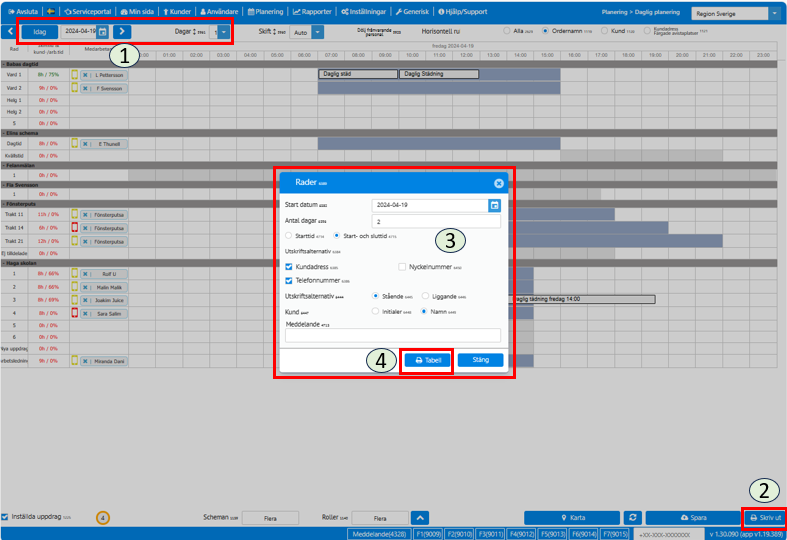Open calendar icon in Rader Start datum field
Screen dimensions: 787x540
pyautogui.click(x=494, y=205)
